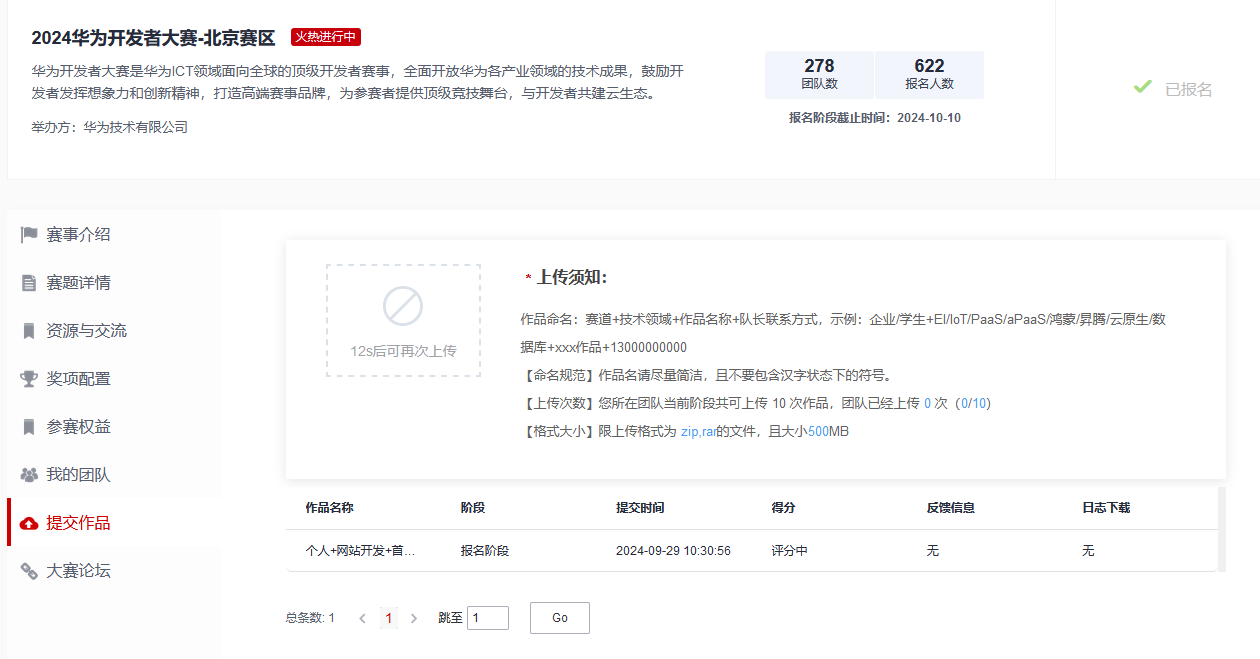
Task: Click the cloud upload icon beside 提交作品
Action: 29,523
